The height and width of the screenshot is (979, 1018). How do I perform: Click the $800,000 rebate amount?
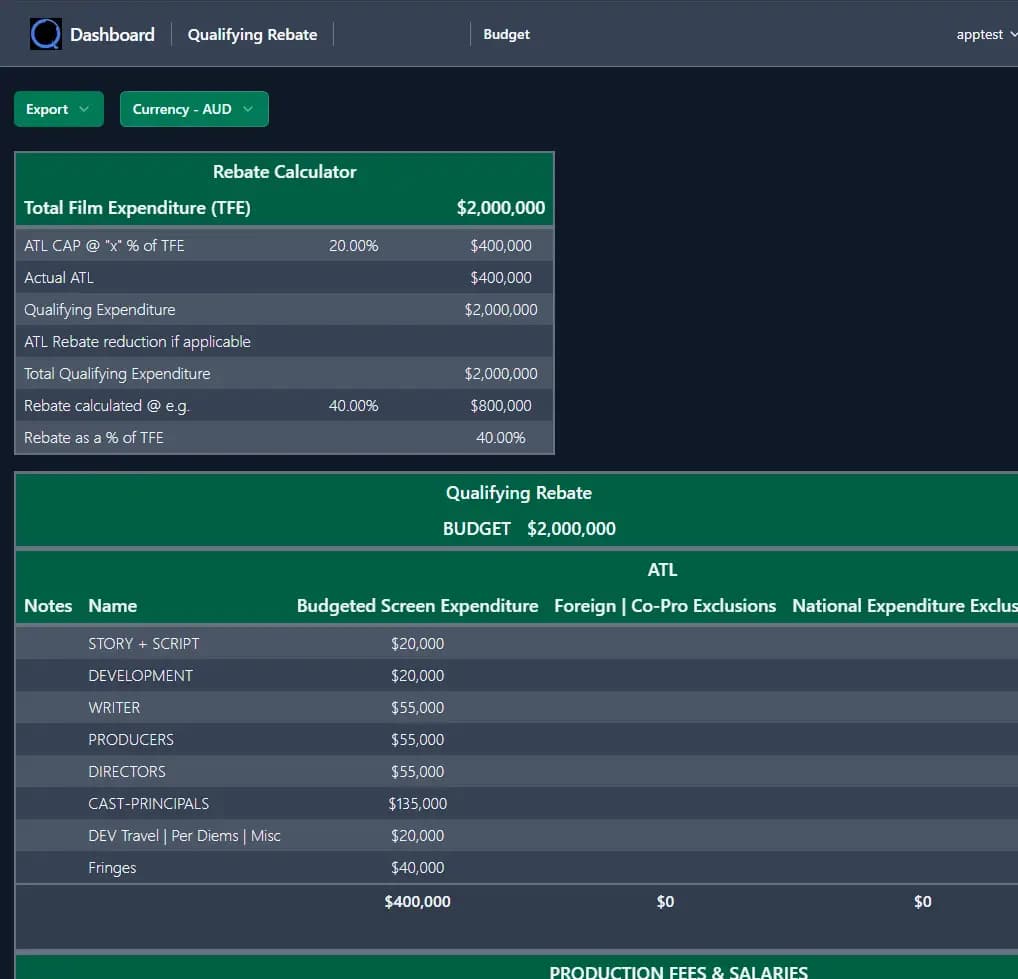[x=501, y=406]
